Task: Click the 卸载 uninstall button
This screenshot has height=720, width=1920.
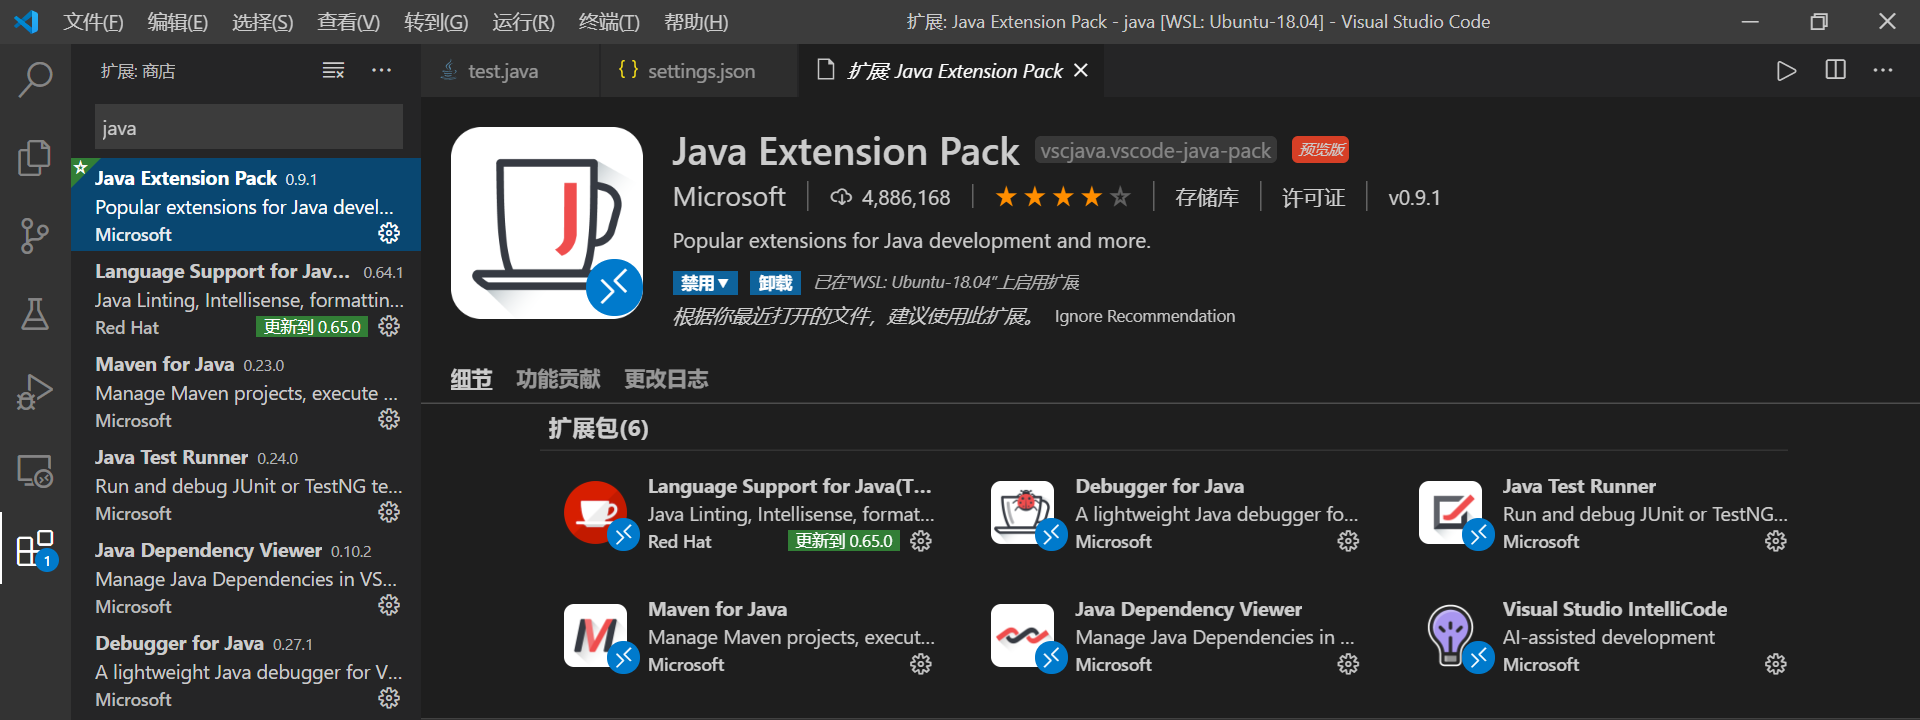Action: click(775, 283)
